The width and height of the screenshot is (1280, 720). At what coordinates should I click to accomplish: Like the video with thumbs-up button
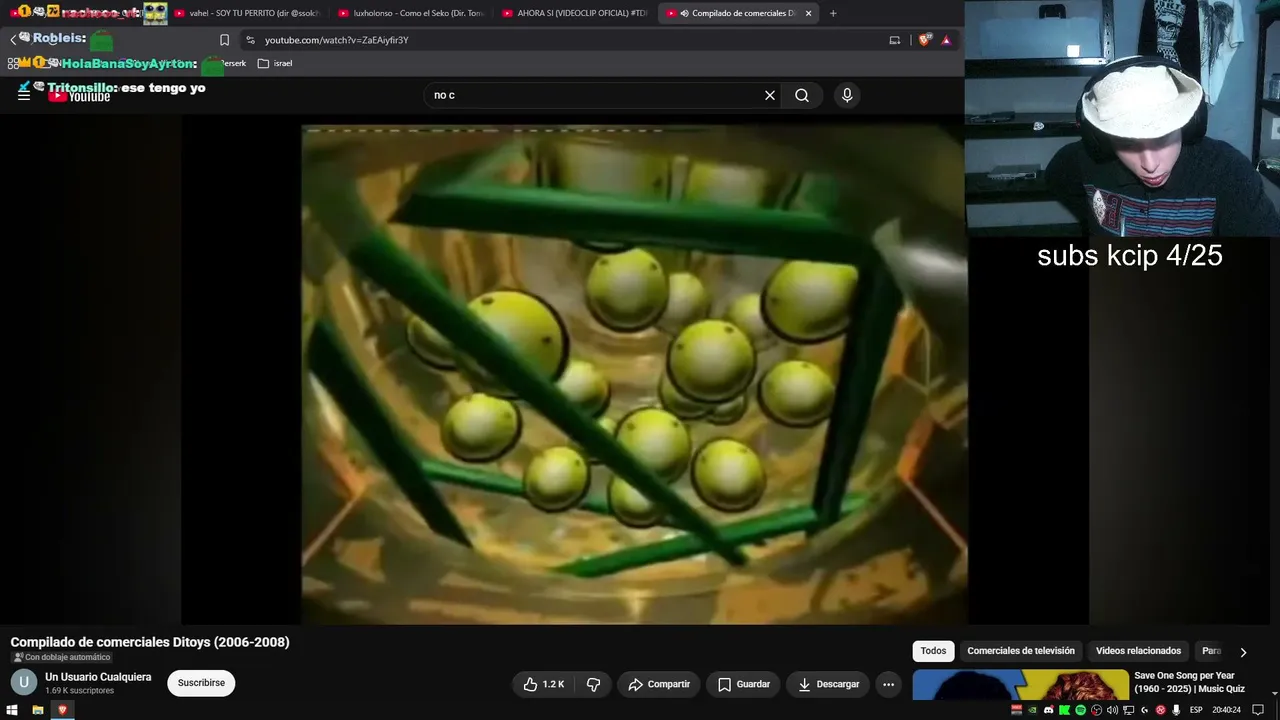pyautogui.click(x=543, y=684)
